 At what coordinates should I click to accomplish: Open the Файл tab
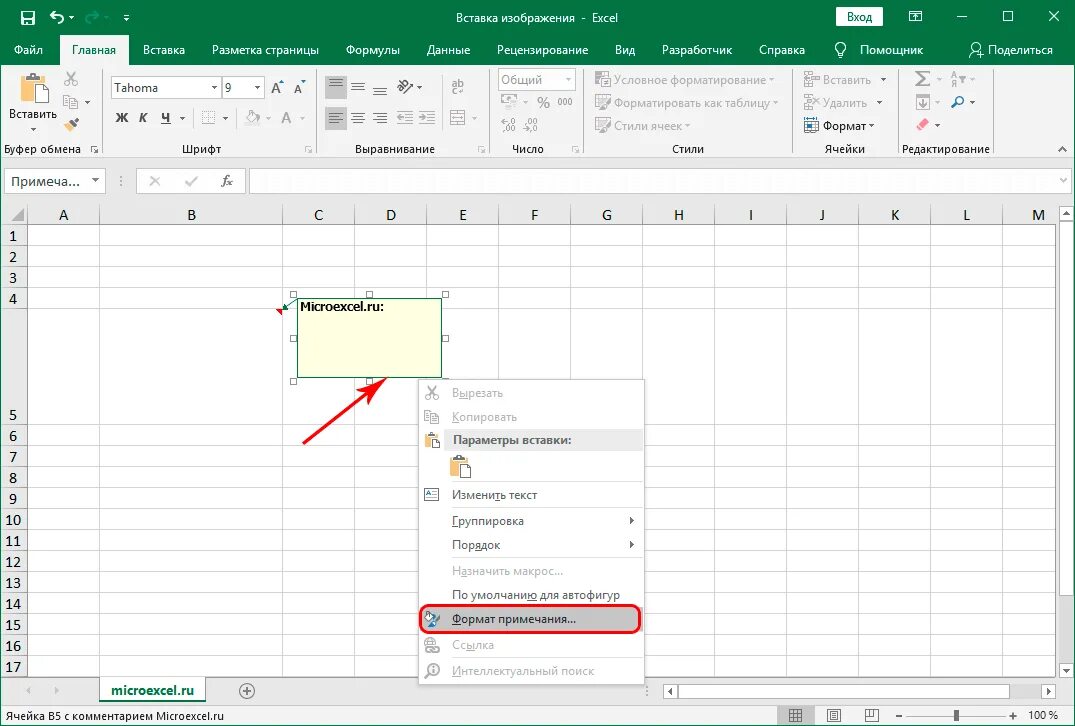coord(28,50)
